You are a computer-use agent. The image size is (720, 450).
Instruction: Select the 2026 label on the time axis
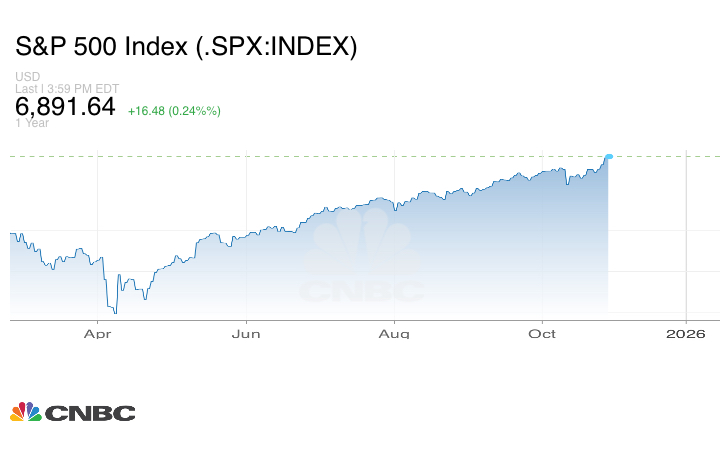click(x=686, y=333)
